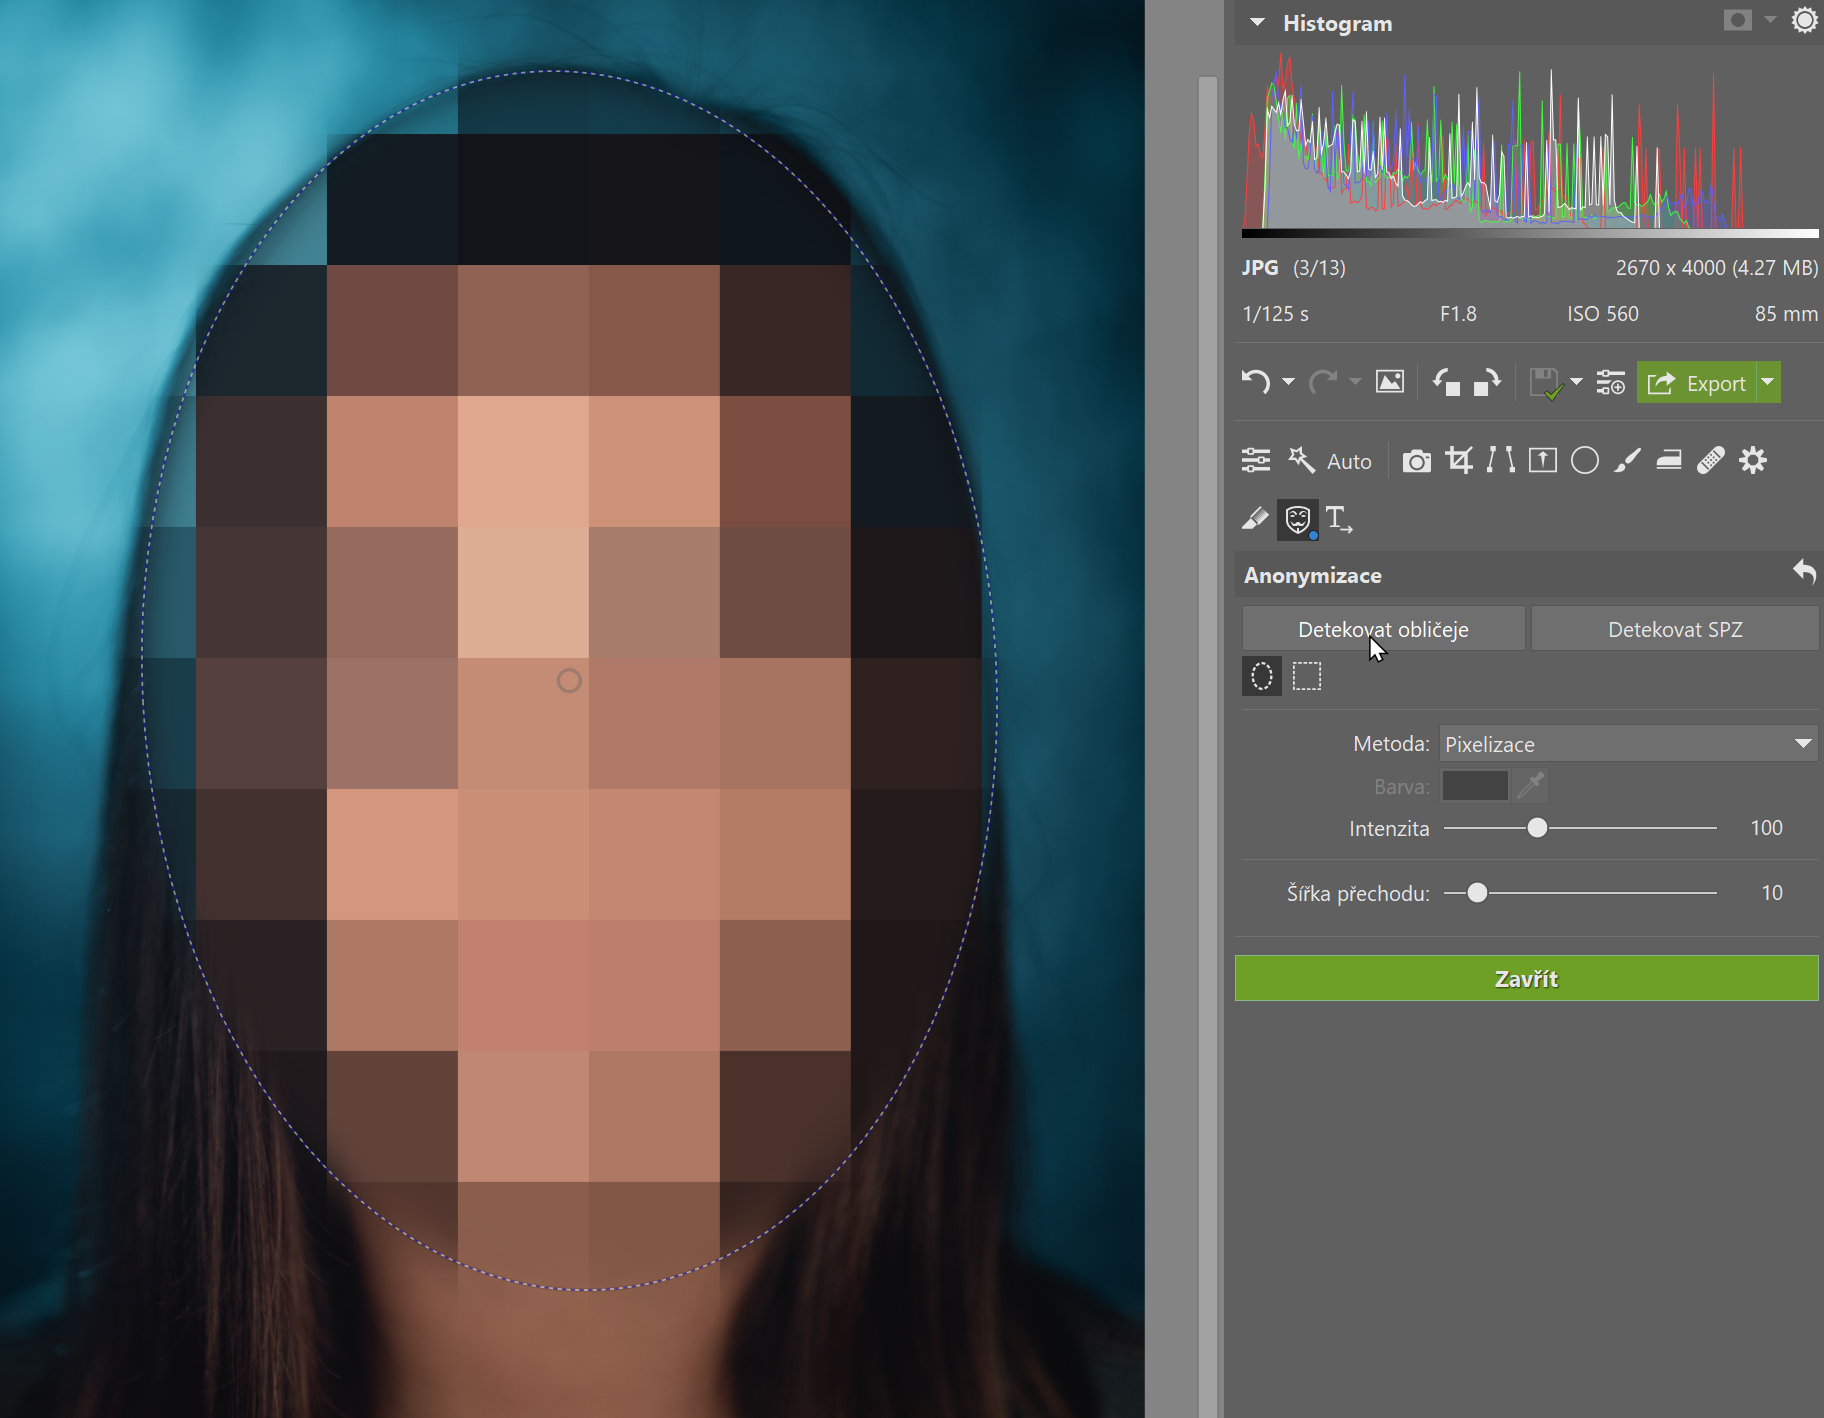The height and width of the screenshot is (1418, 1824).
Task: Click the small circle marker on face
Action: 569,681
